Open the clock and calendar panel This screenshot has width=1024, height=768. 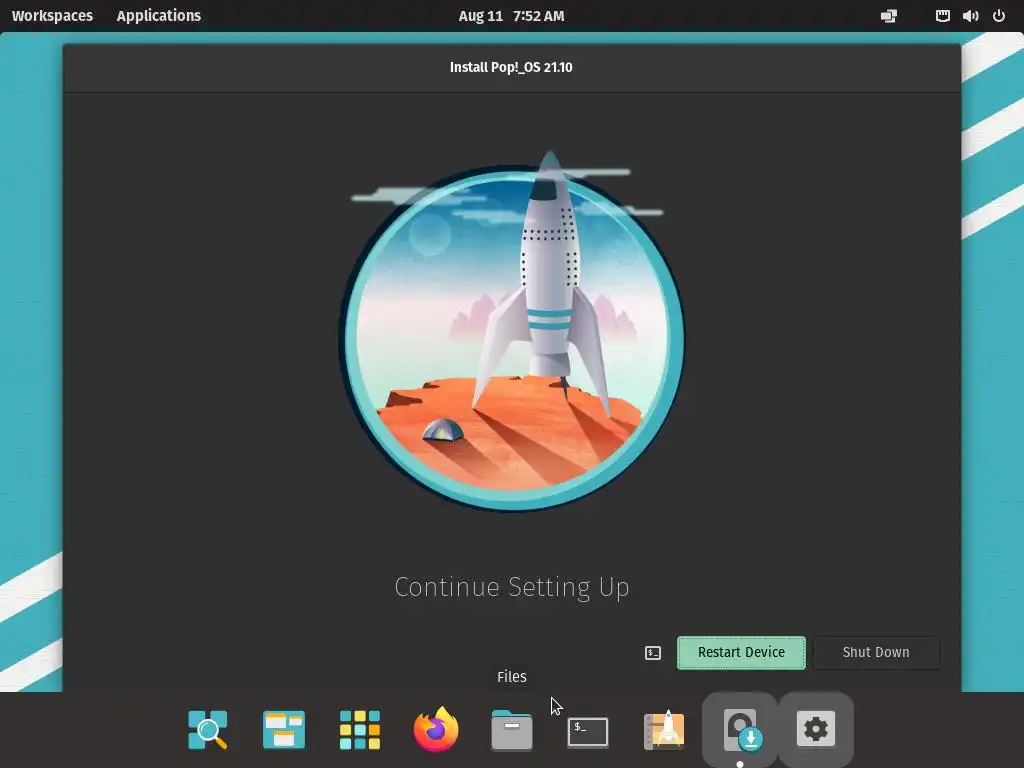[511, 16]
